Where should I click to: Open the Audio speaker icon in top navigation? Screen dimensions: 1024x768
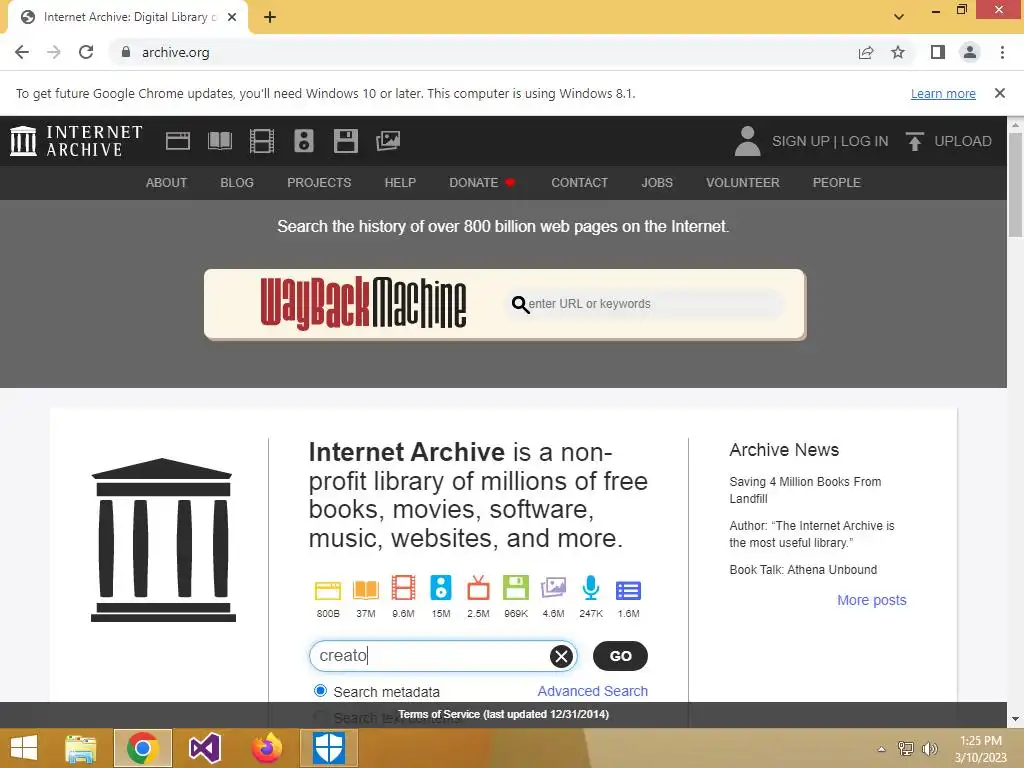click(x=304, y=141)
